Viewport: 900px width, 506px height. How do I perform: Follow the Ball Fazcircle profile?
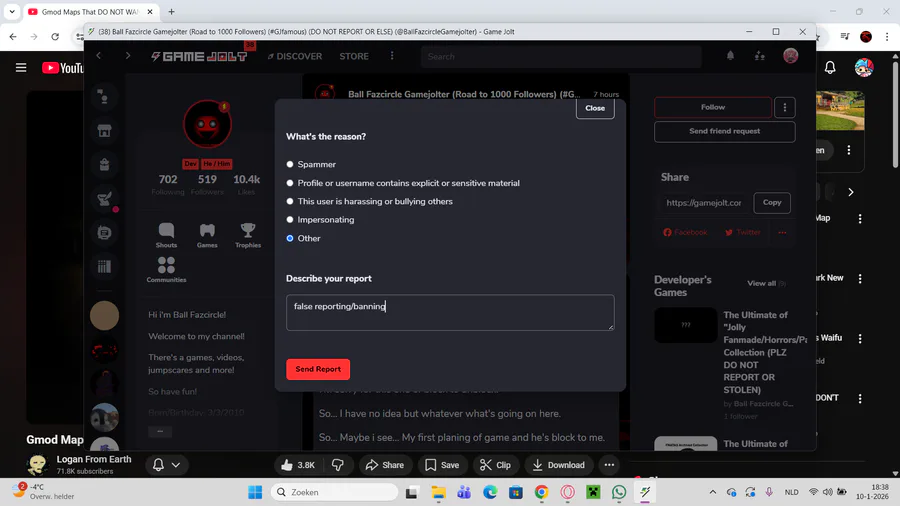713,107
